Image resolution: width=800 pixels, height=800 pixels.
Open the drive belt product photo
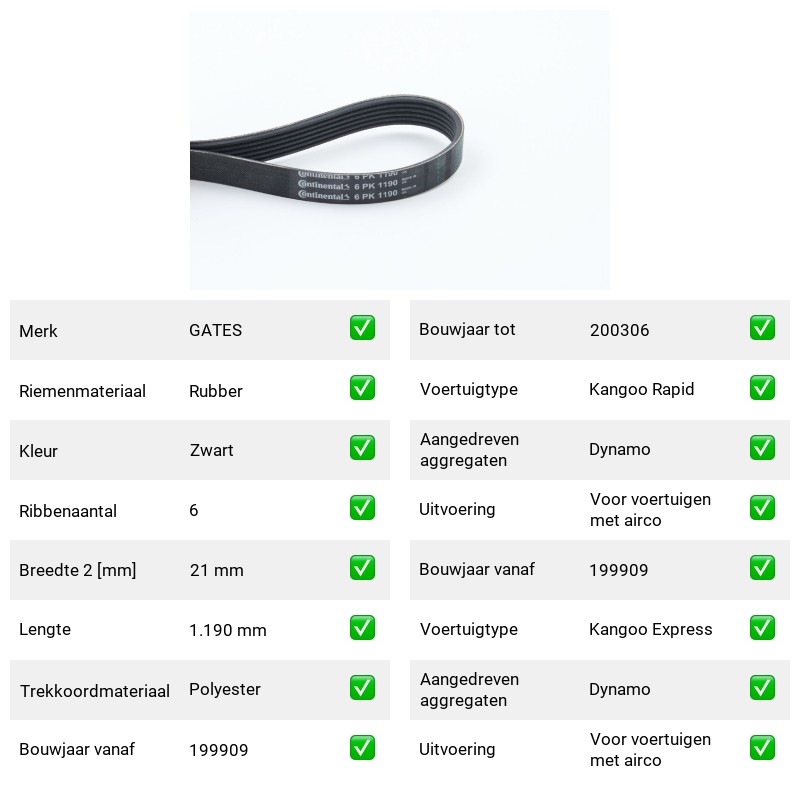tap(399, 150)
